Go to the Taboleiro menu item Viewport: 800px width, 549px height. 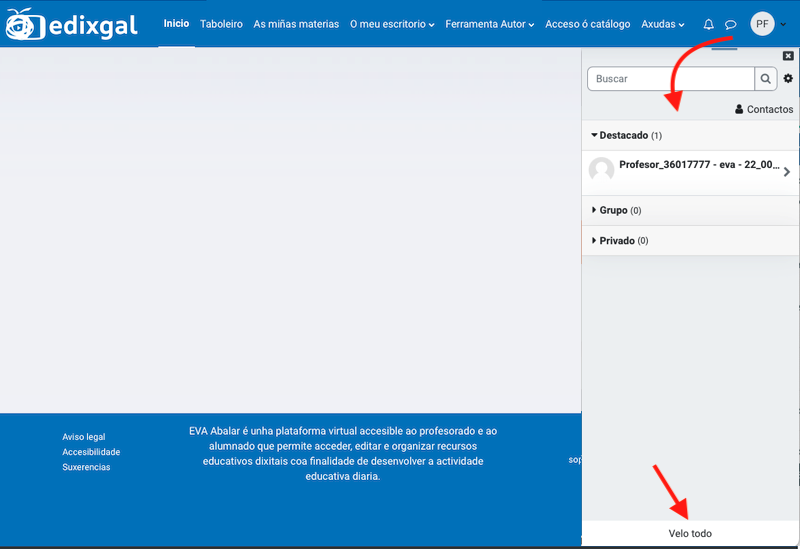(x=221, y=24)
